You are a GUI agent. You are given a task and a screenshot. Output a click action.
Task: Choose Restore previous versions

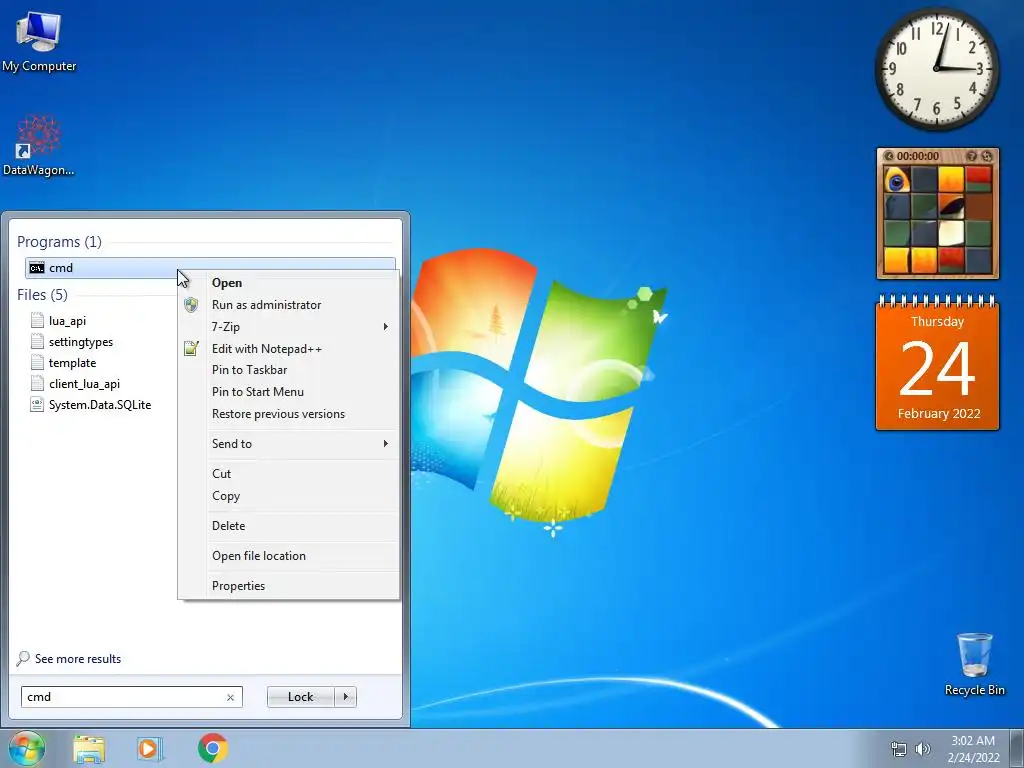[289, 414]
